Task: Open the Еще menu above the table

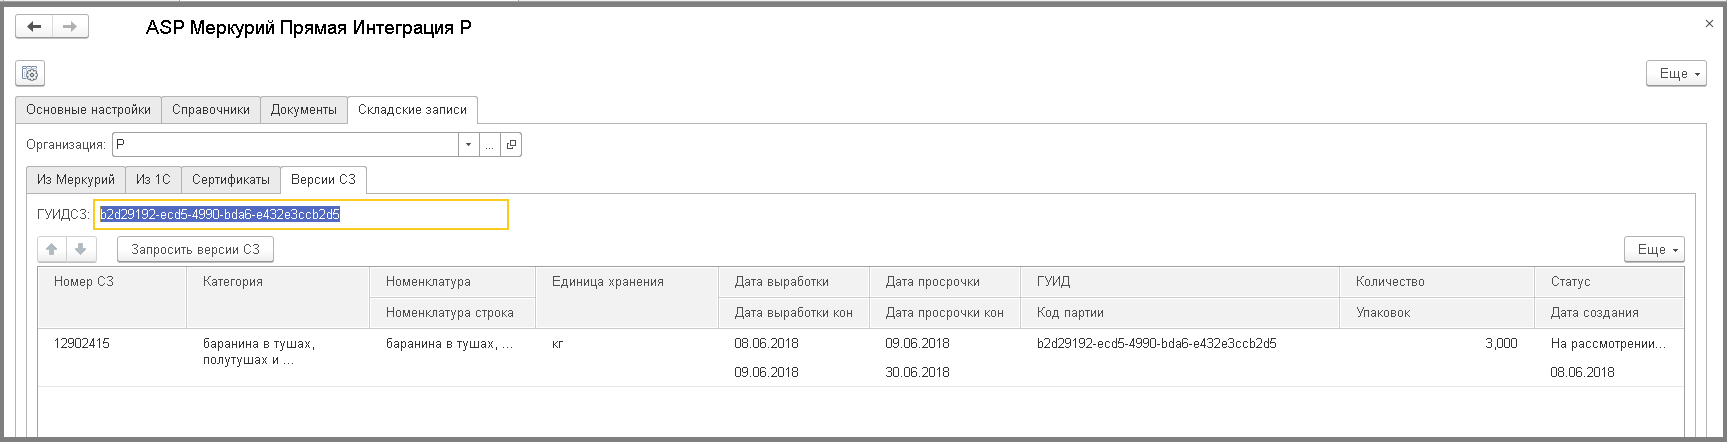Action: tap(1654, 249)
